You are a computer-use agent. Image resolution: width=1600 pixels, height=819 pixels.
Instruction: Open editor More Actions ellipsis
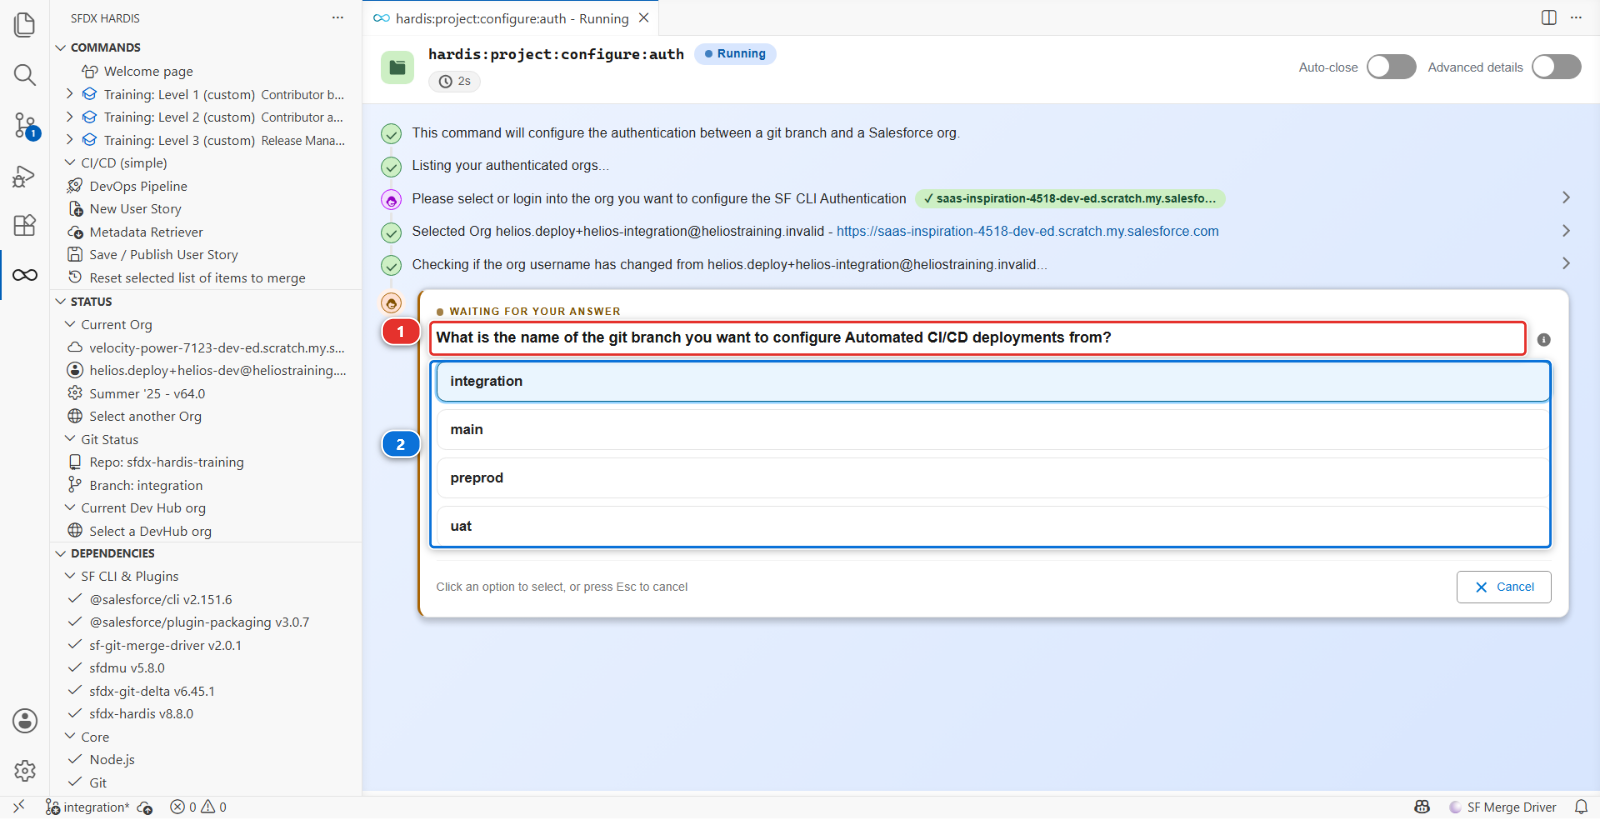click(1576, 18)
